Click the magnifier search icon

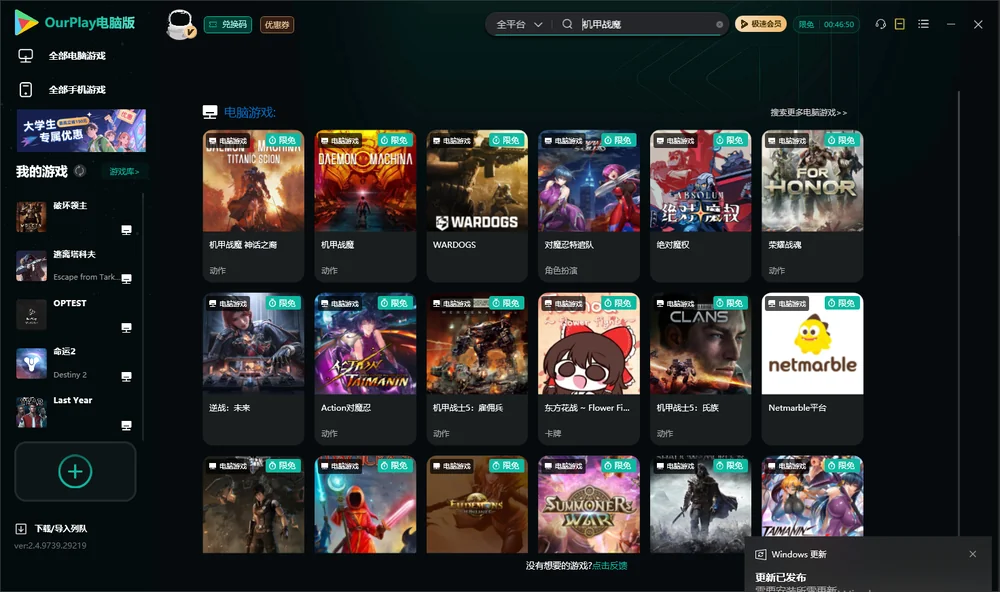567,24
